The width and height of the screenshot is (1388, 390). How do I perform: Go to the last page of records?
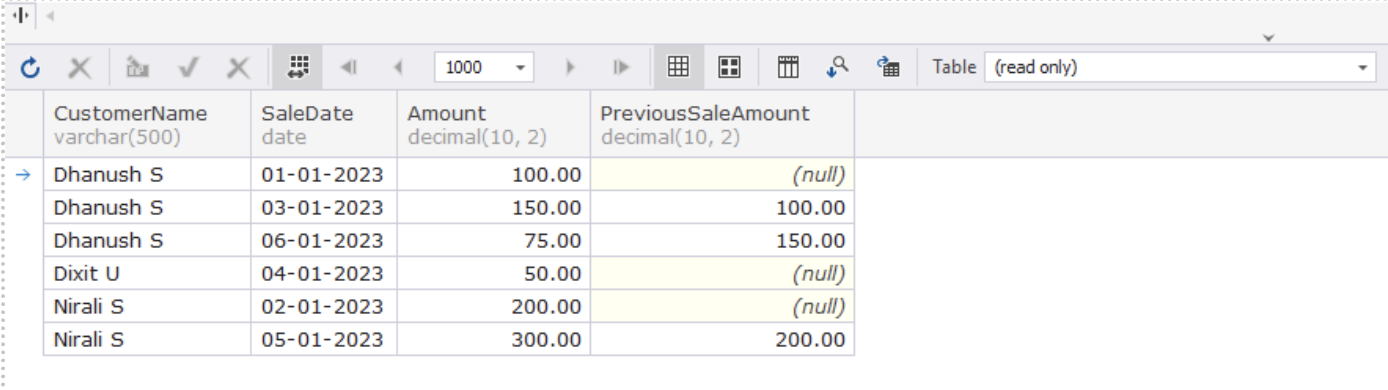click(621, 68)
